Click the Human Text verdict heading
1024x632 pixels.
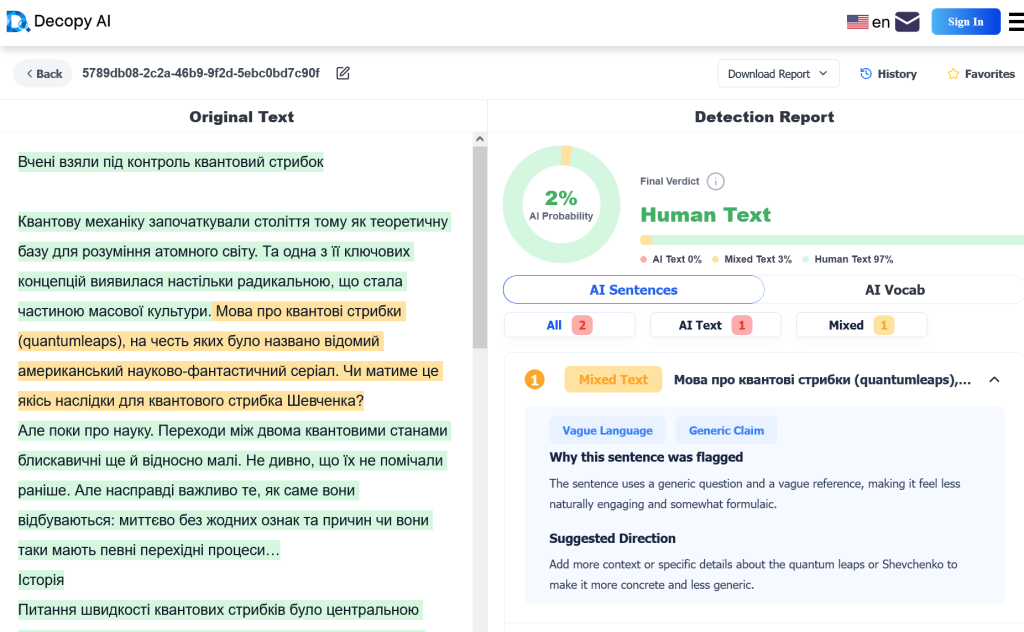[x=705, y=215]
